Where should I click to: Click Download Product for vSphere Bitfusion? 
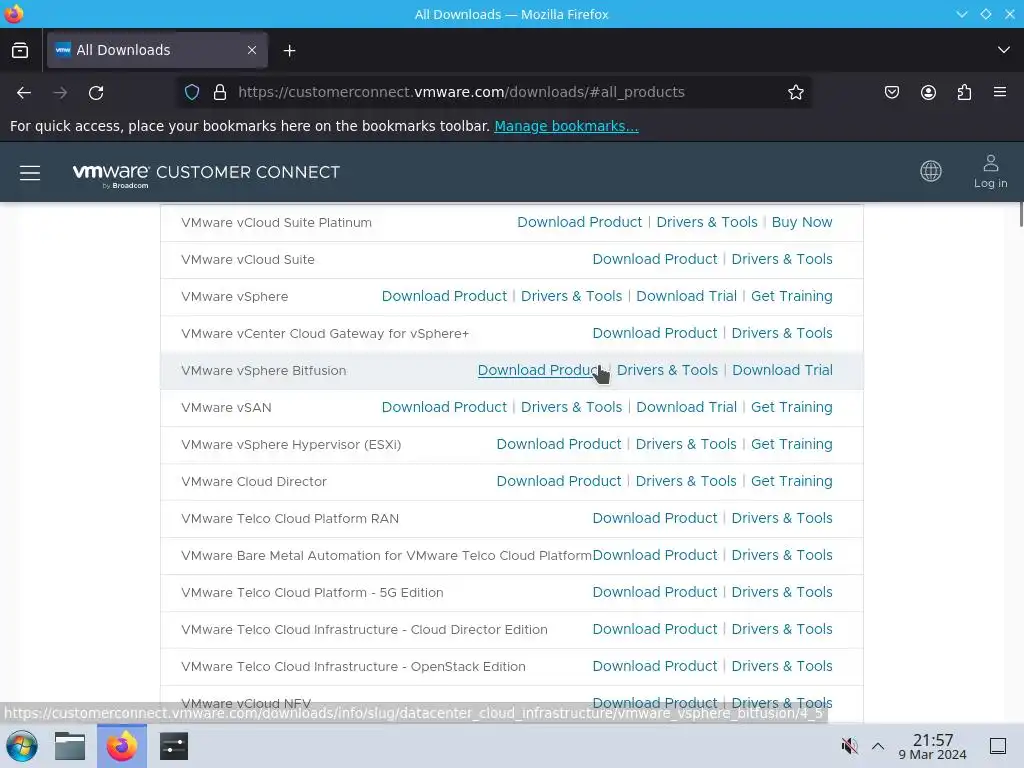[540, 370]
